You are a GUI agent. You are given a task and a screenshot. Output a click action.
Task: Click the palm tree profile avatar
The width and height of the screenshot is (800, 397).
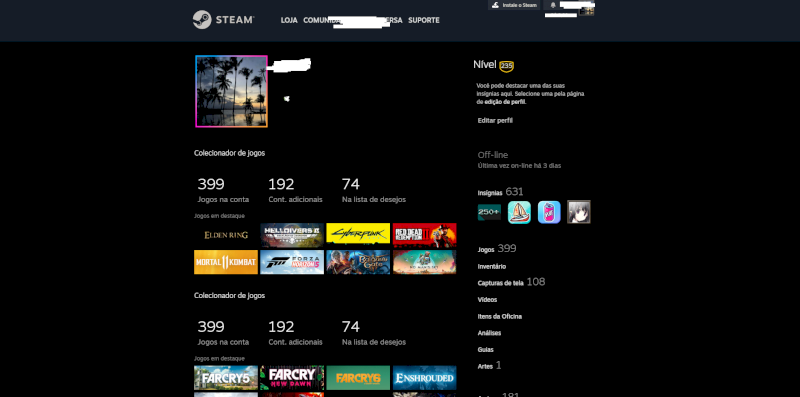(x=231, y=91)
